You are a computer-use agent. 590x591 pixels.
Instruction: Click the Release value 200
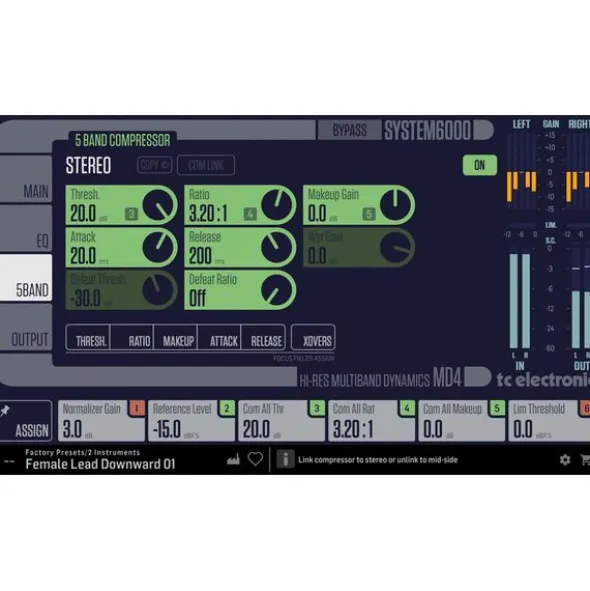point(200,256)
